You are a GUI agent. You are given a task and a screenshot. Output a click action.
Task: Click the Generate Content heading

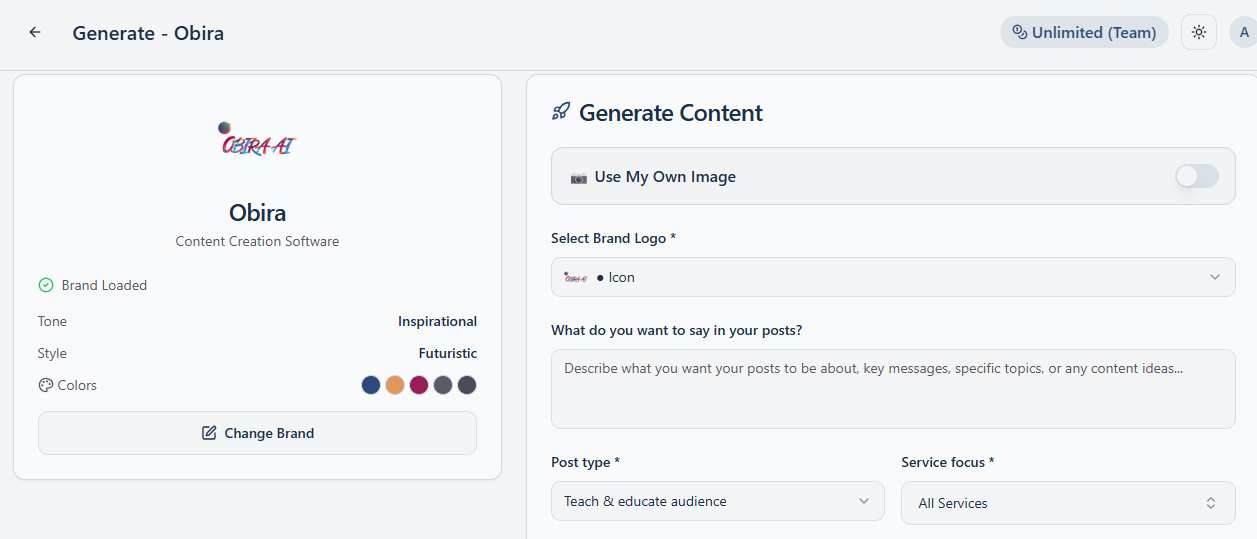click(x=671, y=113)
